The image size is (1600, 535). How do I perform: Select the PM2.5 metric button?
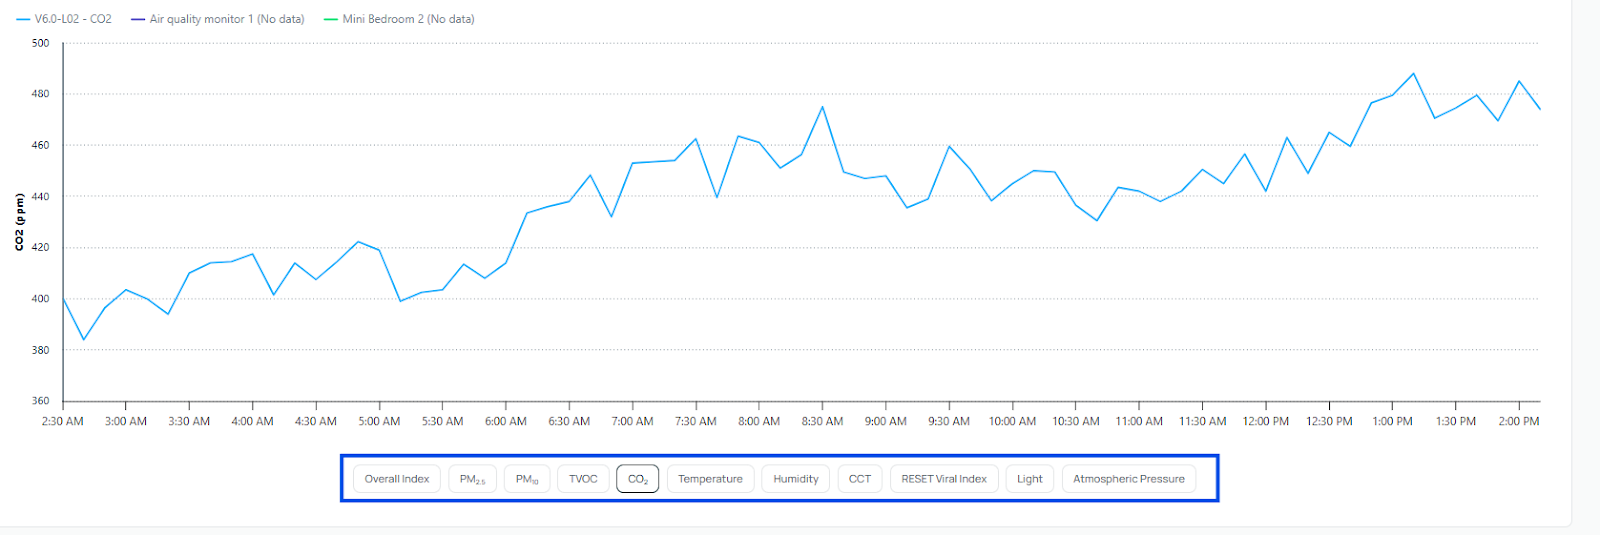[x=472, y=479]
